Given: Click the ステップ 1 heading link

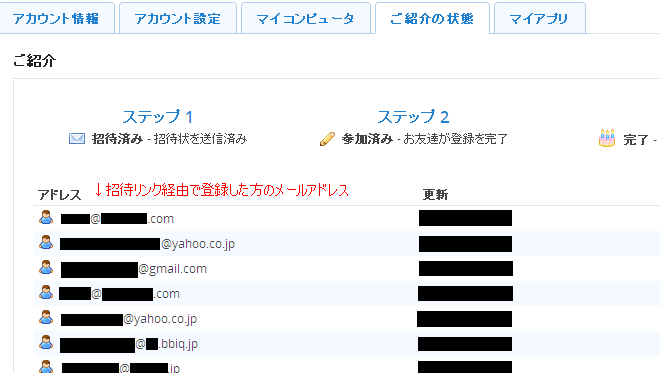Looking at the screenshot, I should tap(158, 117).
